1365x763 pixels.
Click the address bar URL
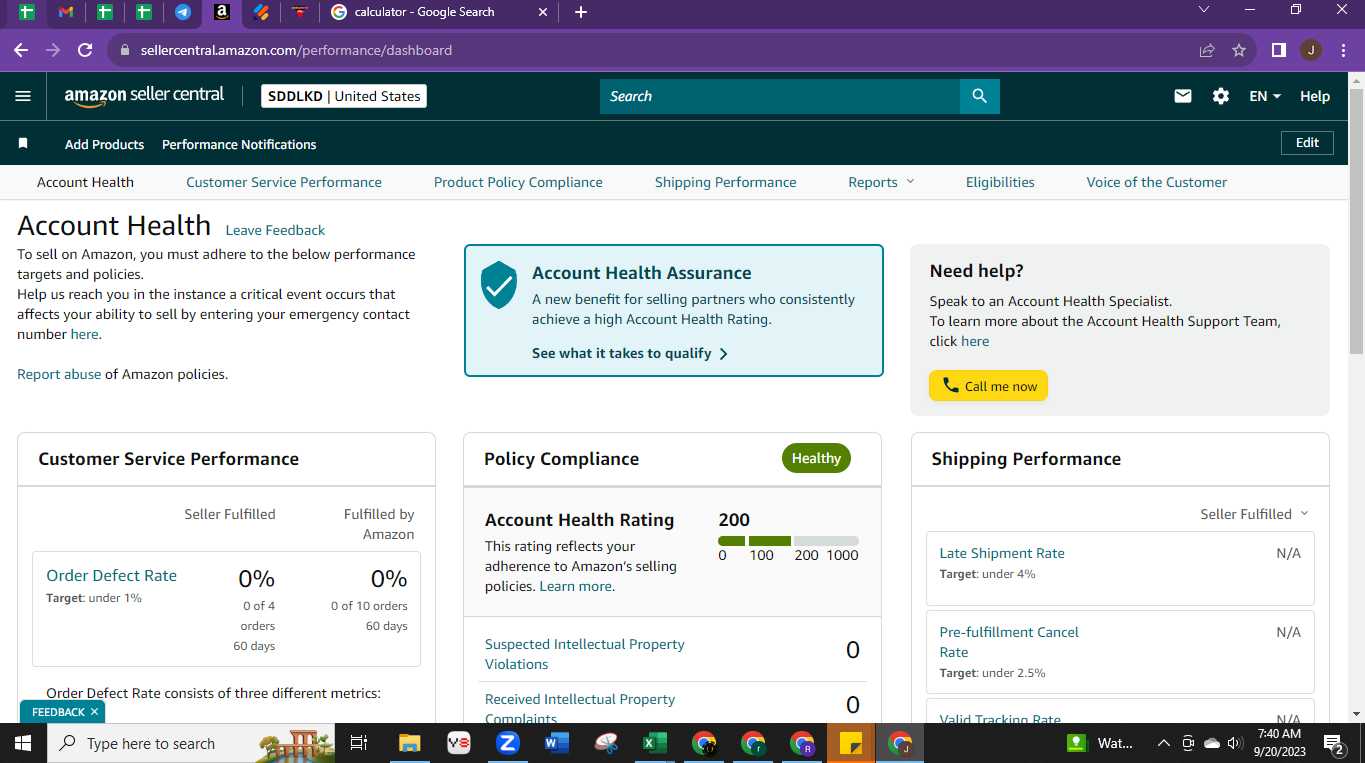[x=296, y=50]
